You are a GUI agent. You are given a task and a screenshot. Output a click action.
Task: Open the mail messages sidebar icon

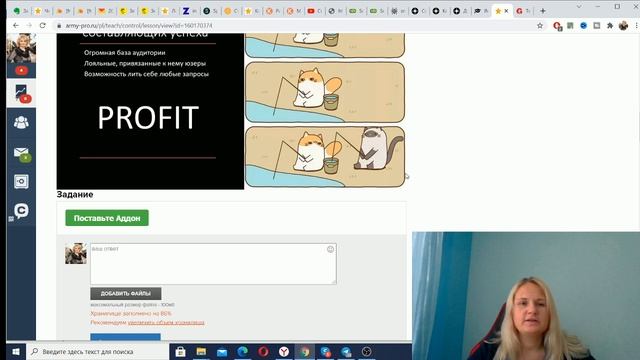(x=21, y=154)
